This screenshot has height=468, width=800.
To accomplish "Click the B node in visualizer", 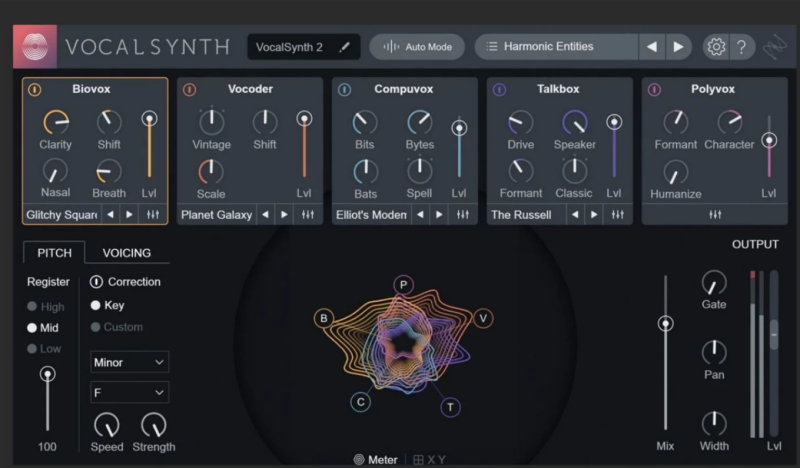I will pos(323,318).
